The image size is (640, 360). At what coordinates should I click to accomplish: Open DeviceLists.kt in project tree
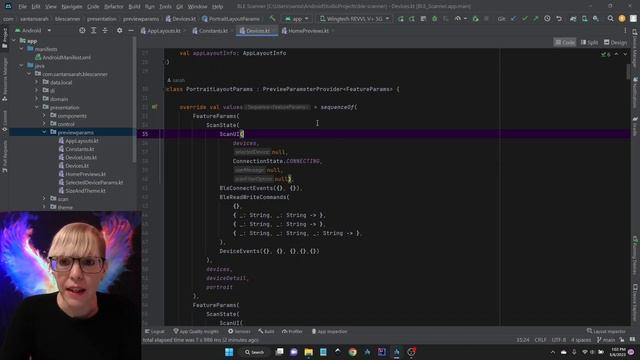coord(81,157)
